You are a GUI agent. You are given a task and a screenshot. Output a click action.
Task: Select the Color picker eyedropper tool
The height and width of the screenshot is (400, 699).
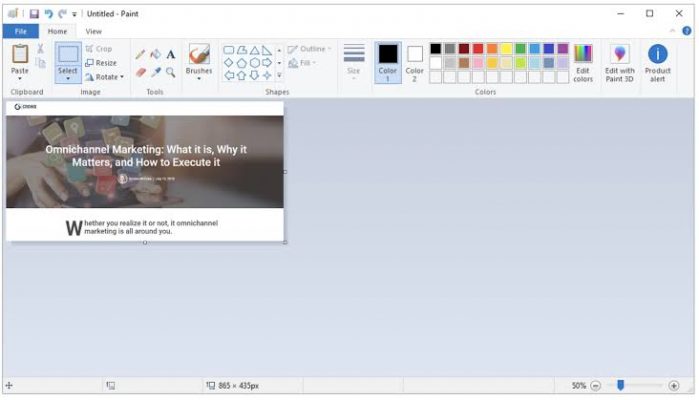(x=156, y=72)
